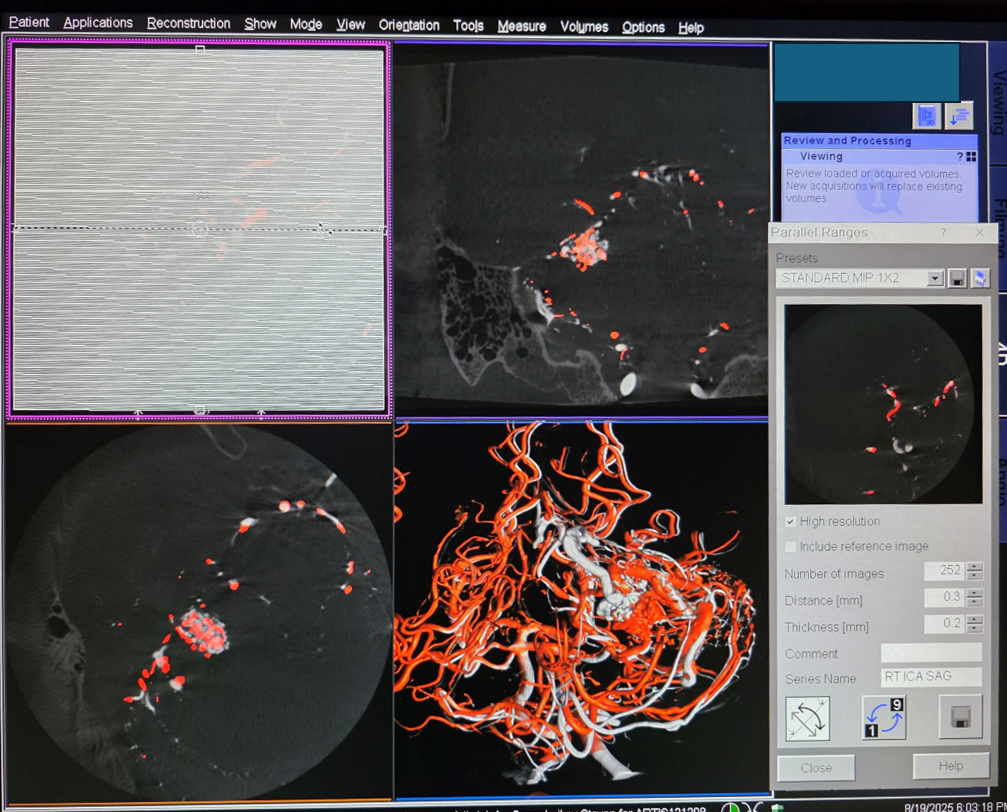Open the Reconstruction menu
This screenshot has width=1007, height=812.
coord(188,24)
